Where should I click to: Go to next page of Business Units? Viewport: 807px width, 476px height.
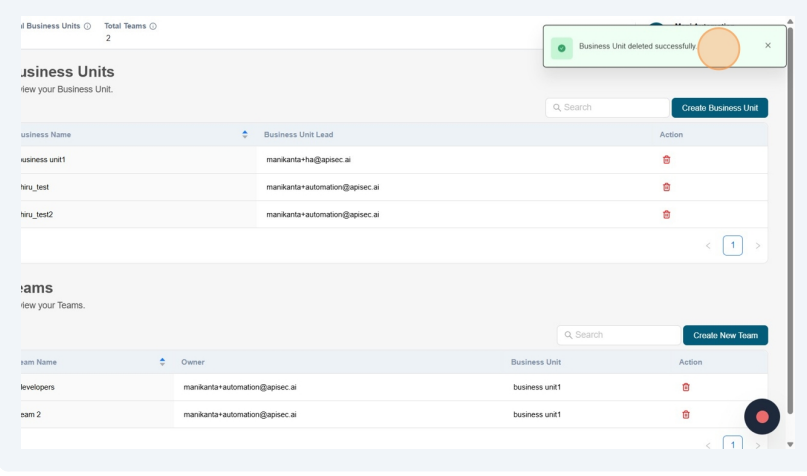[x=758, y=246]
